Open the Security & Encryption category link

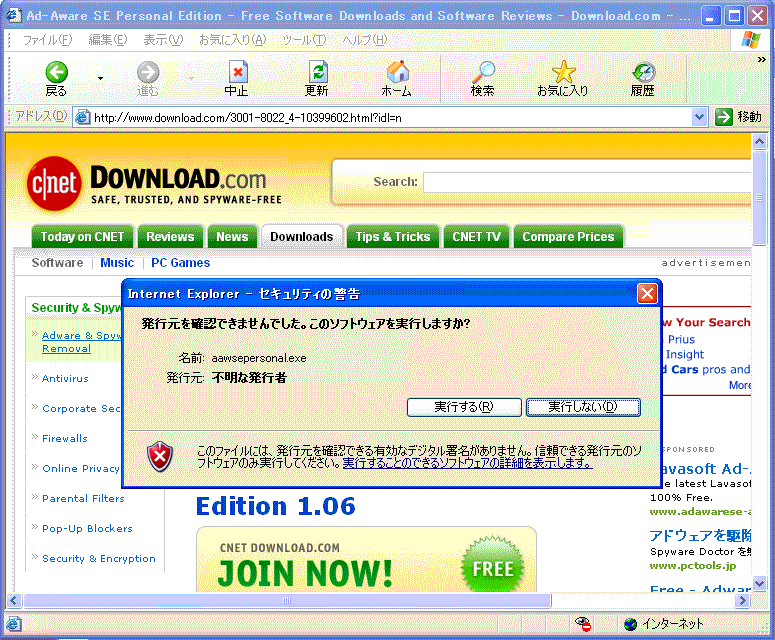click(99, 559)
